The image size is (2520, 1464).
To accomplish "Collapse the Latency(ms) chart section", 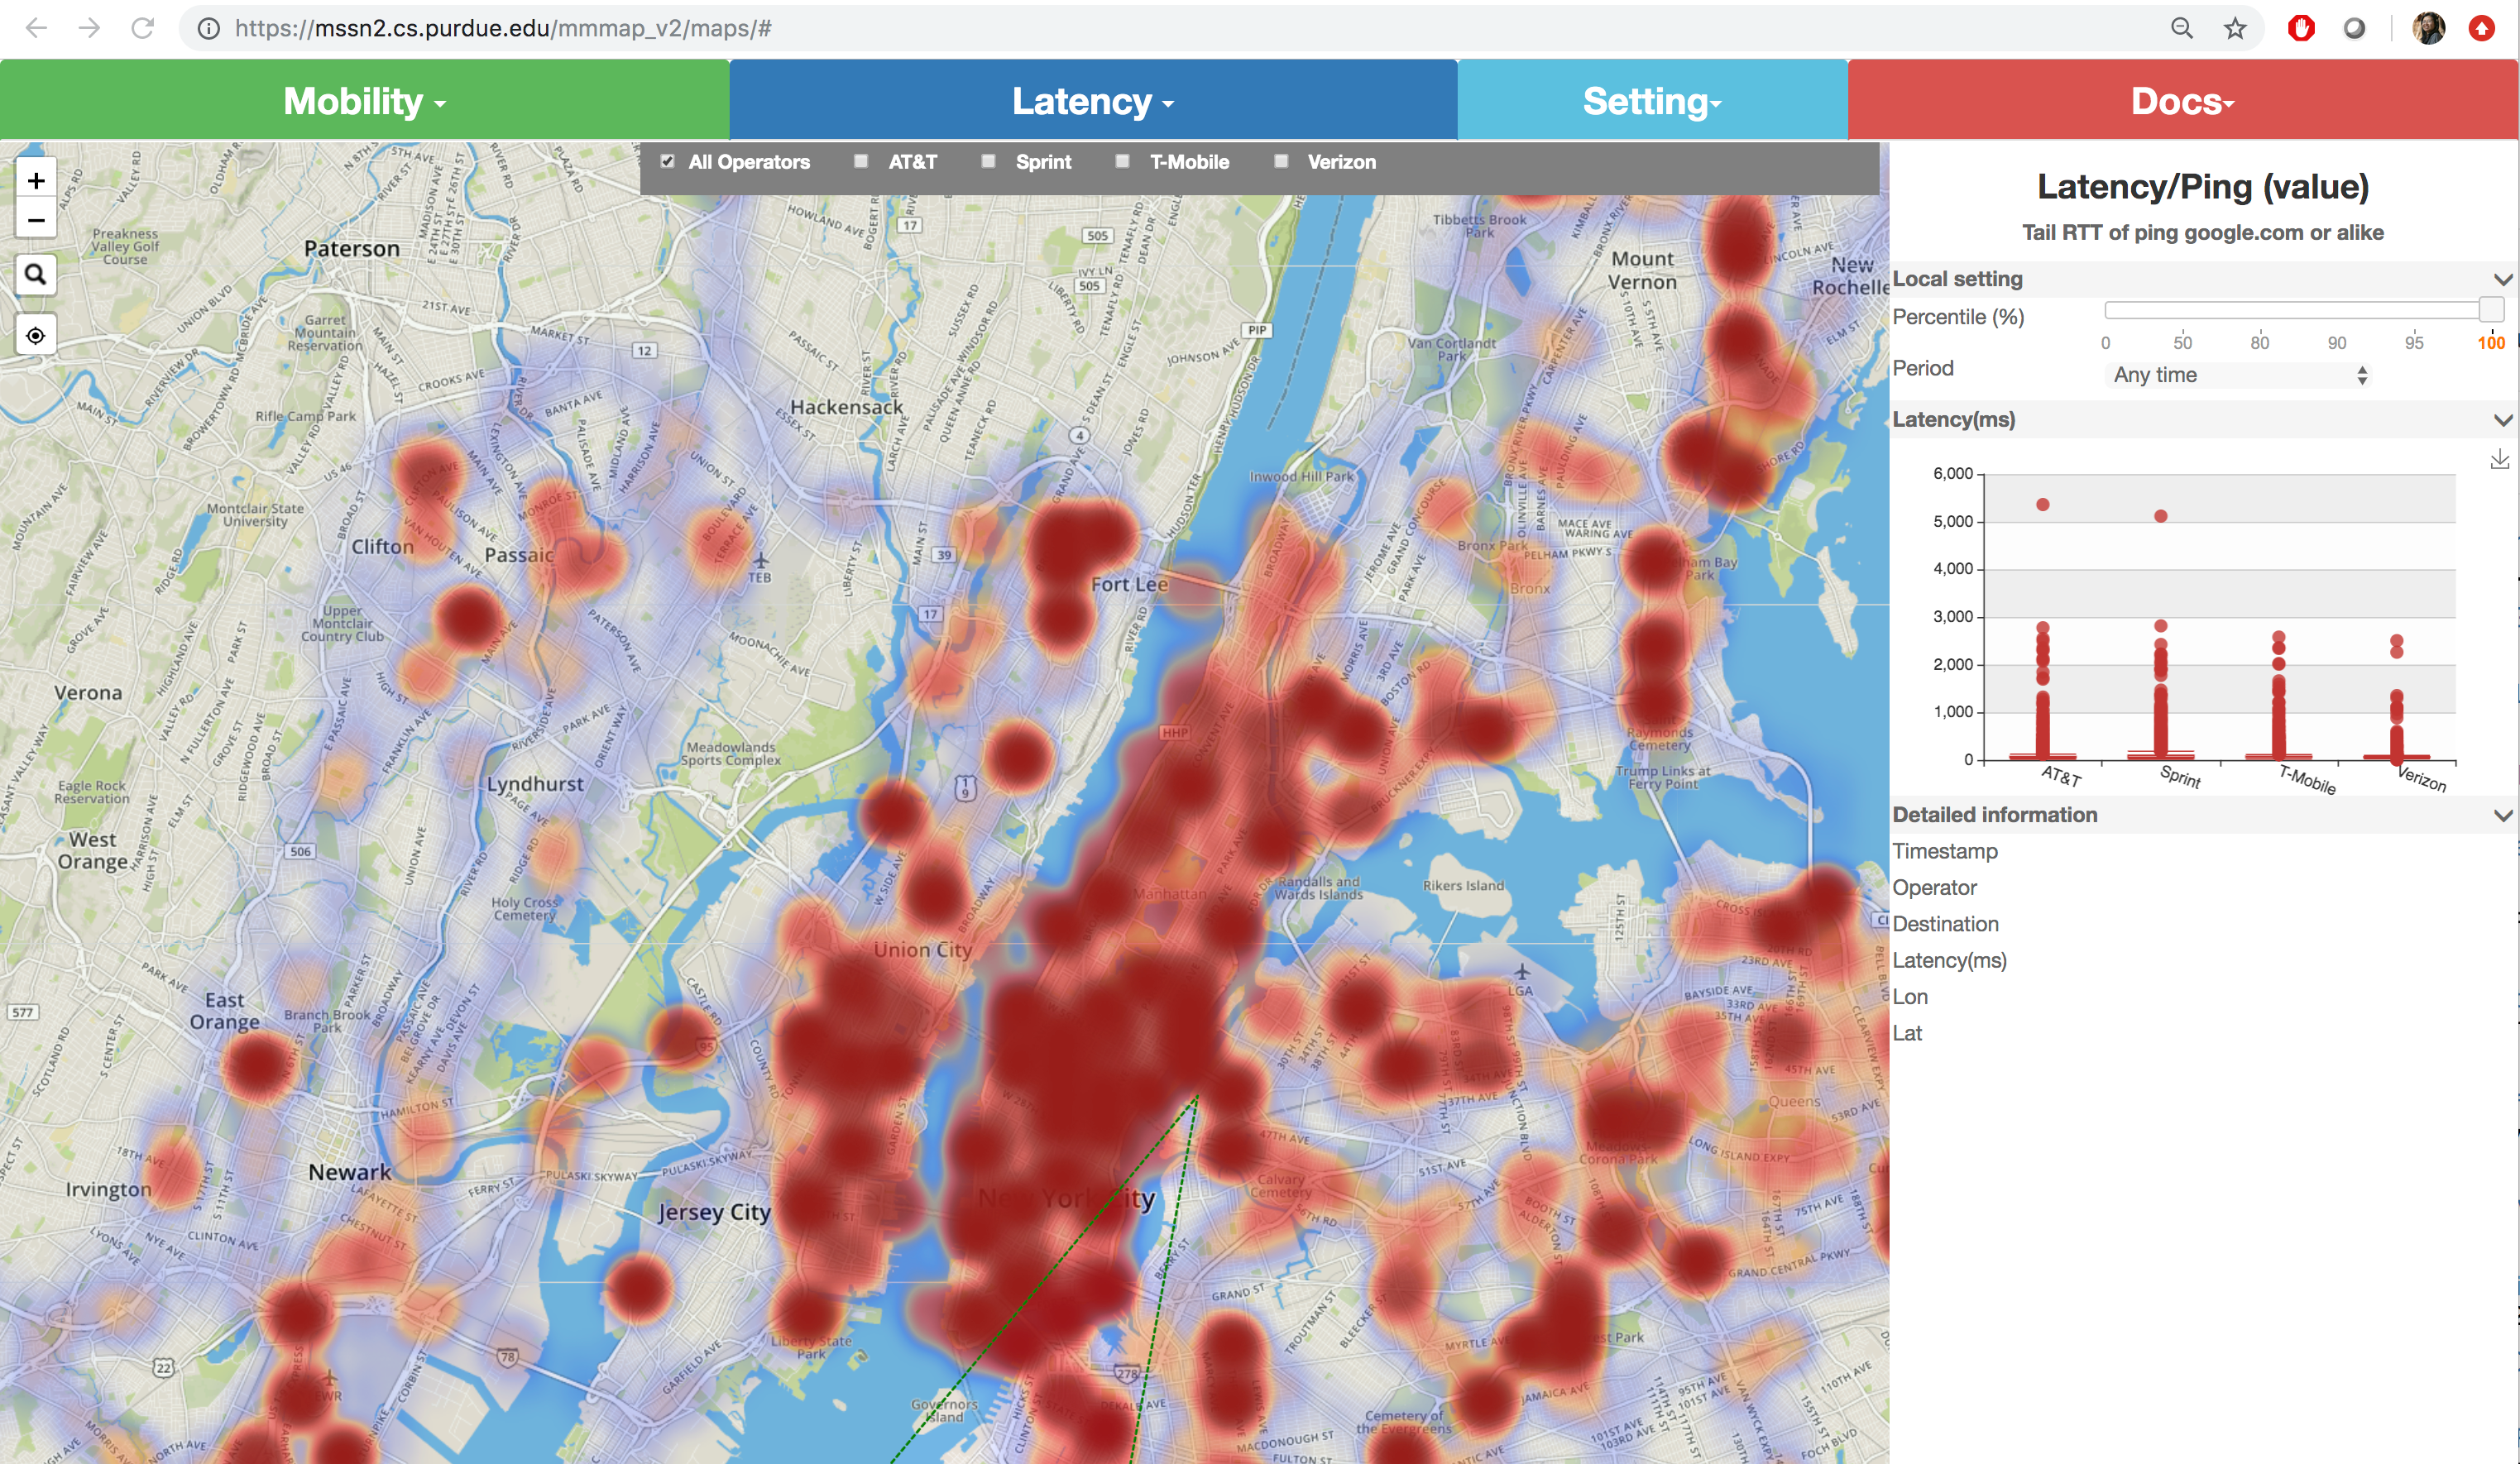I will [x=2503, y=420].
